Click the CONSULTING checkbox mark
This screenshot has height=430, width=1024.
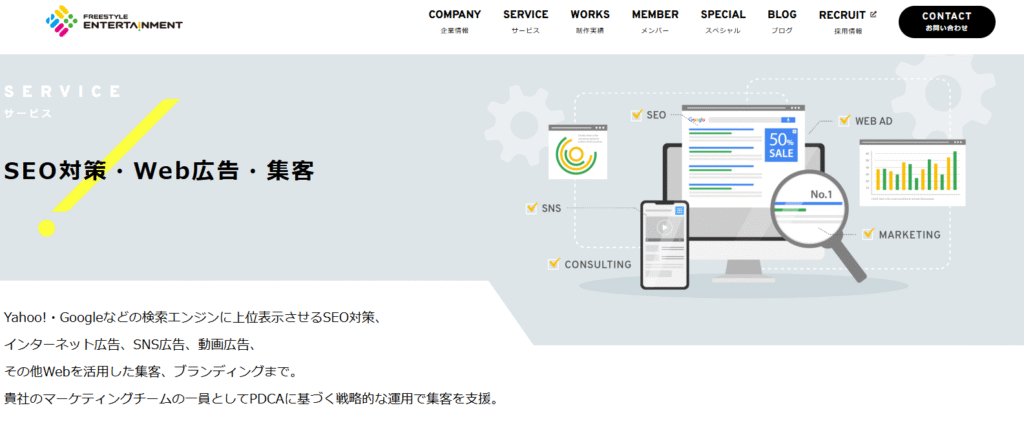(x=554, y=264)
